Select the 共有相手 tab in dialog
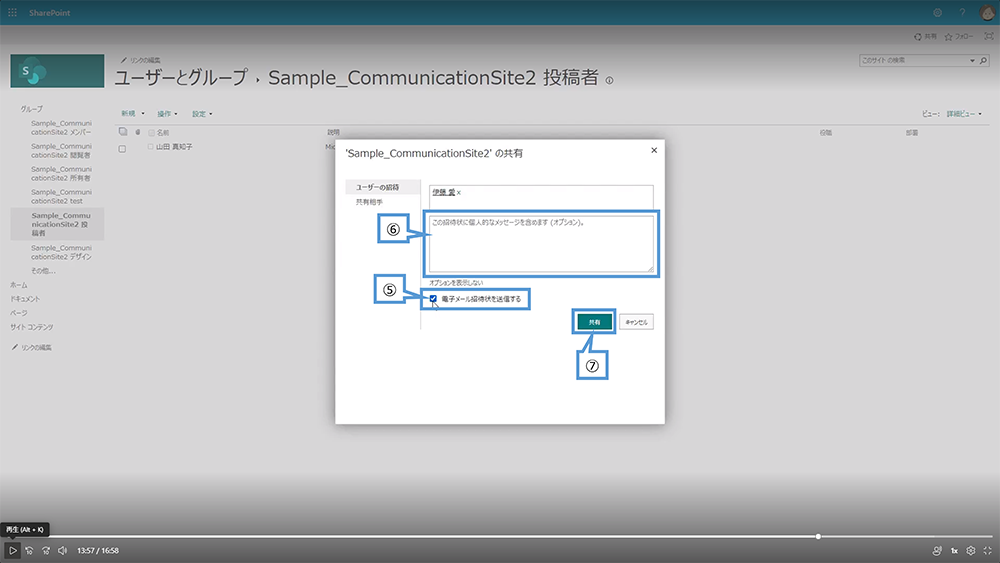This screenshot has height=563, width=1000. 369,202
